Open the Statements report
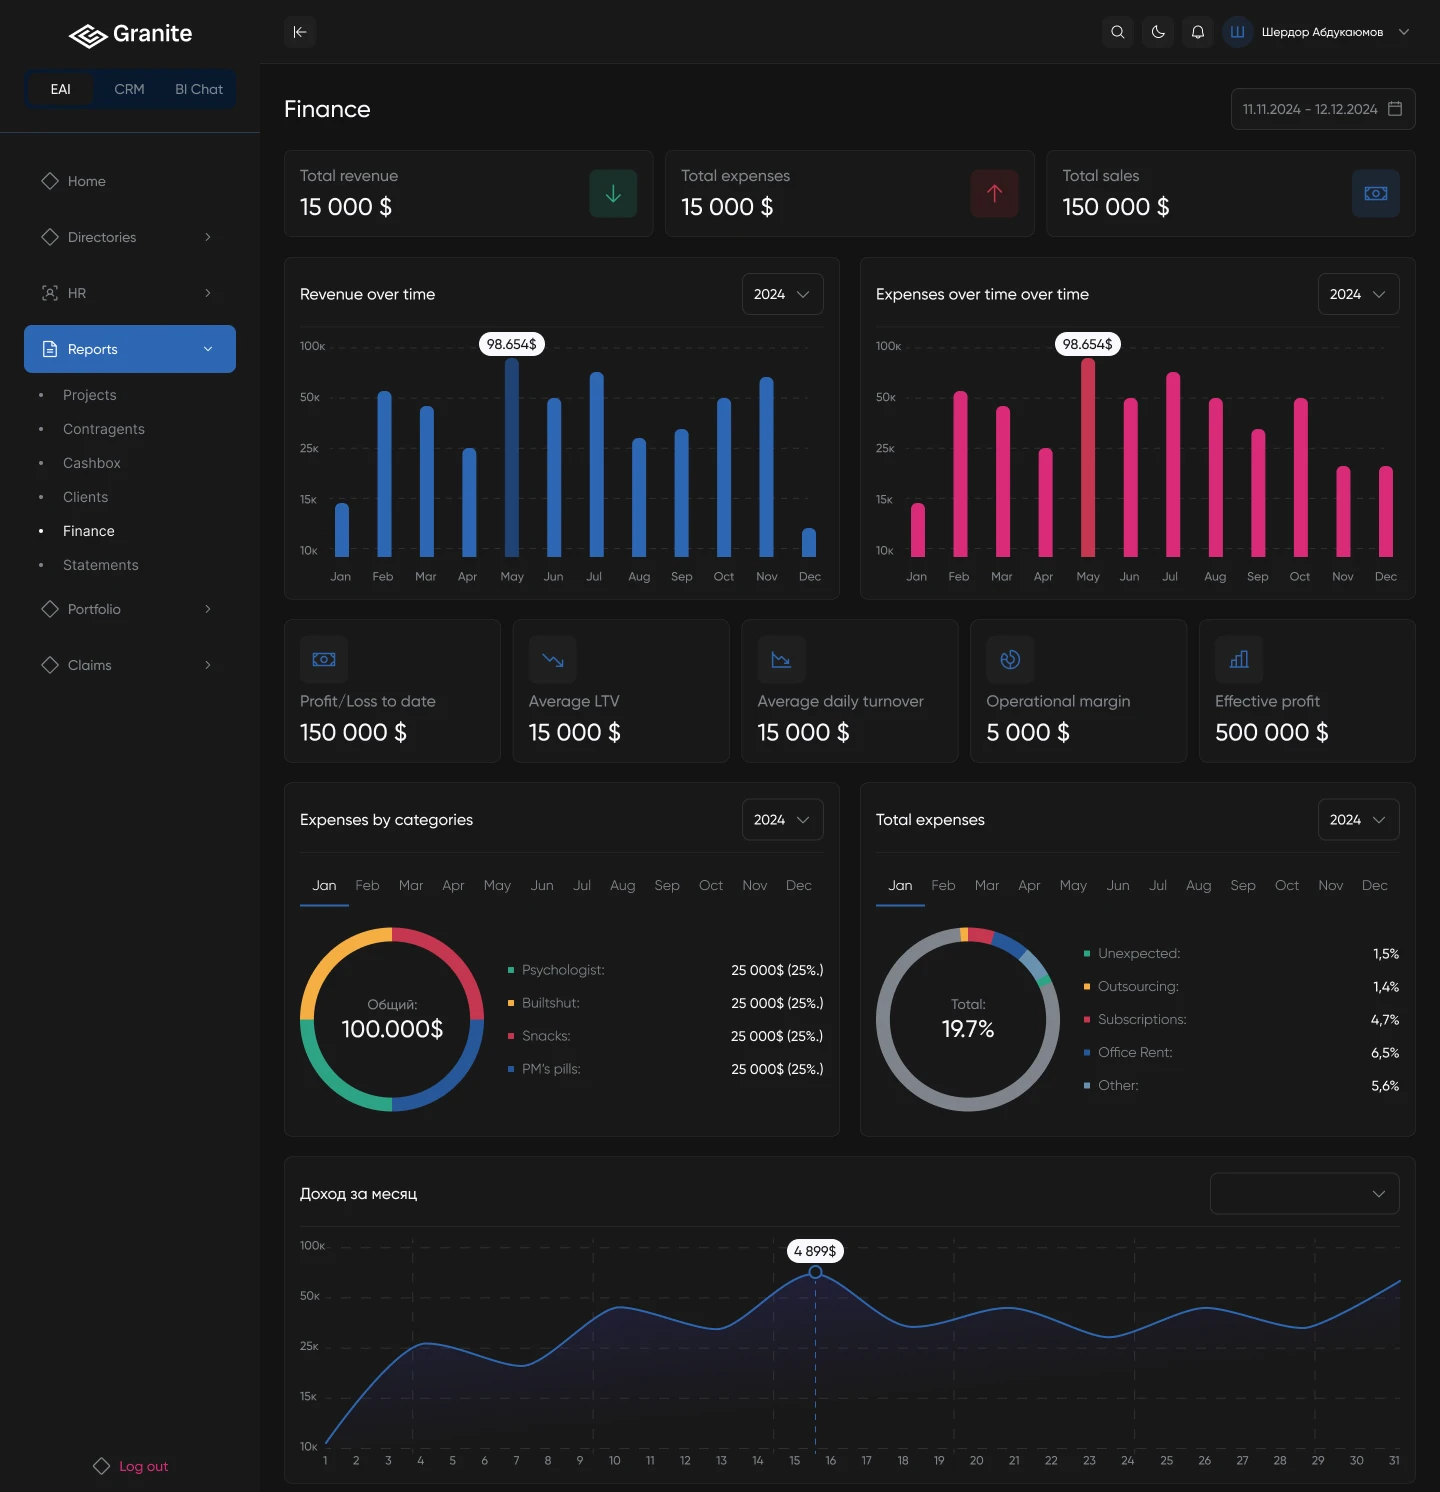 [x=100, y=565]
